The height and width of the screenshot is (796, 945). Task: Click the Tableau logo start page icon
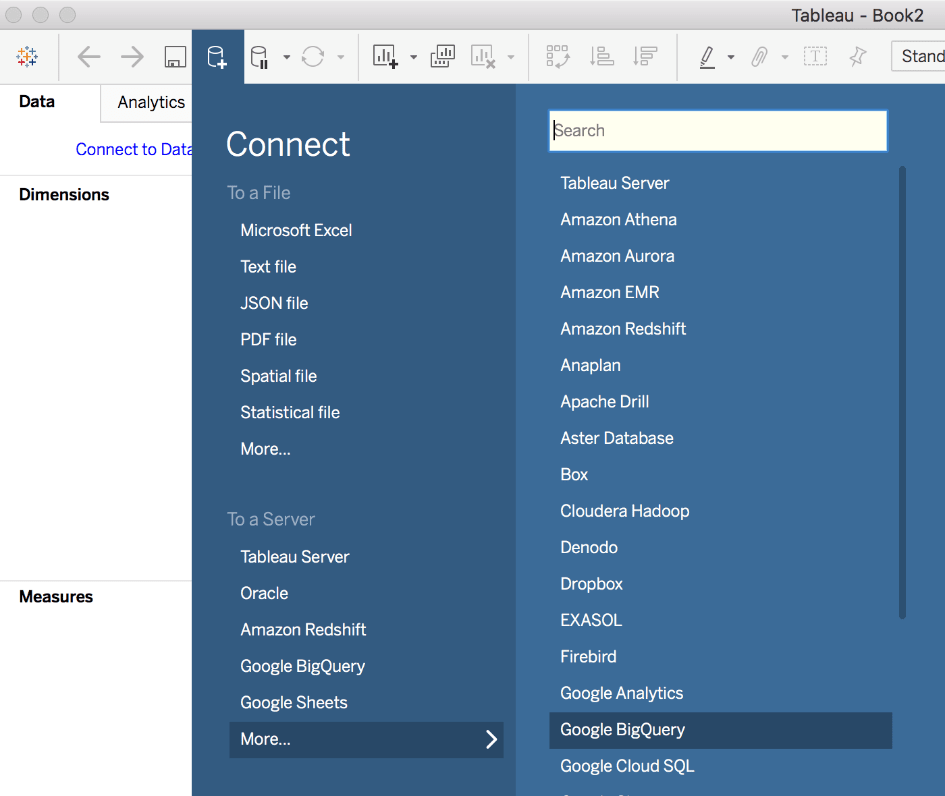pos(27,57)
